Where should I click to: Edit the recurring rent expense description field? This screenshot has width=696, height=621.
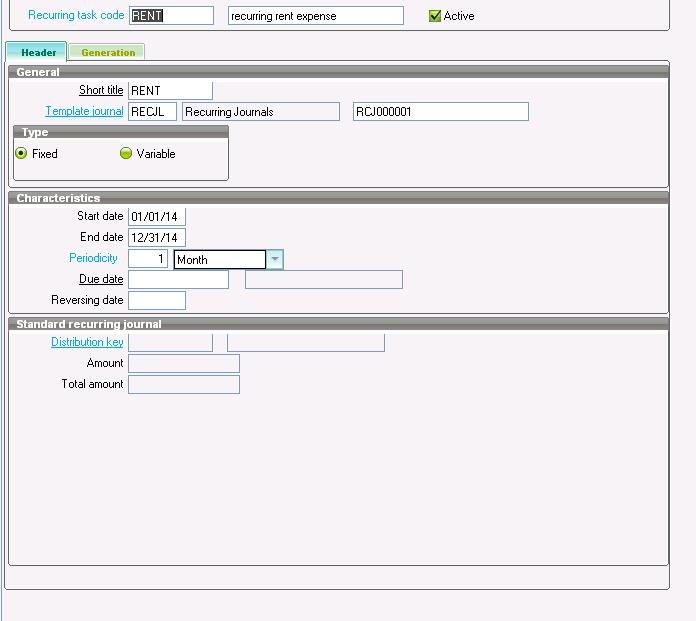[316, 16]
